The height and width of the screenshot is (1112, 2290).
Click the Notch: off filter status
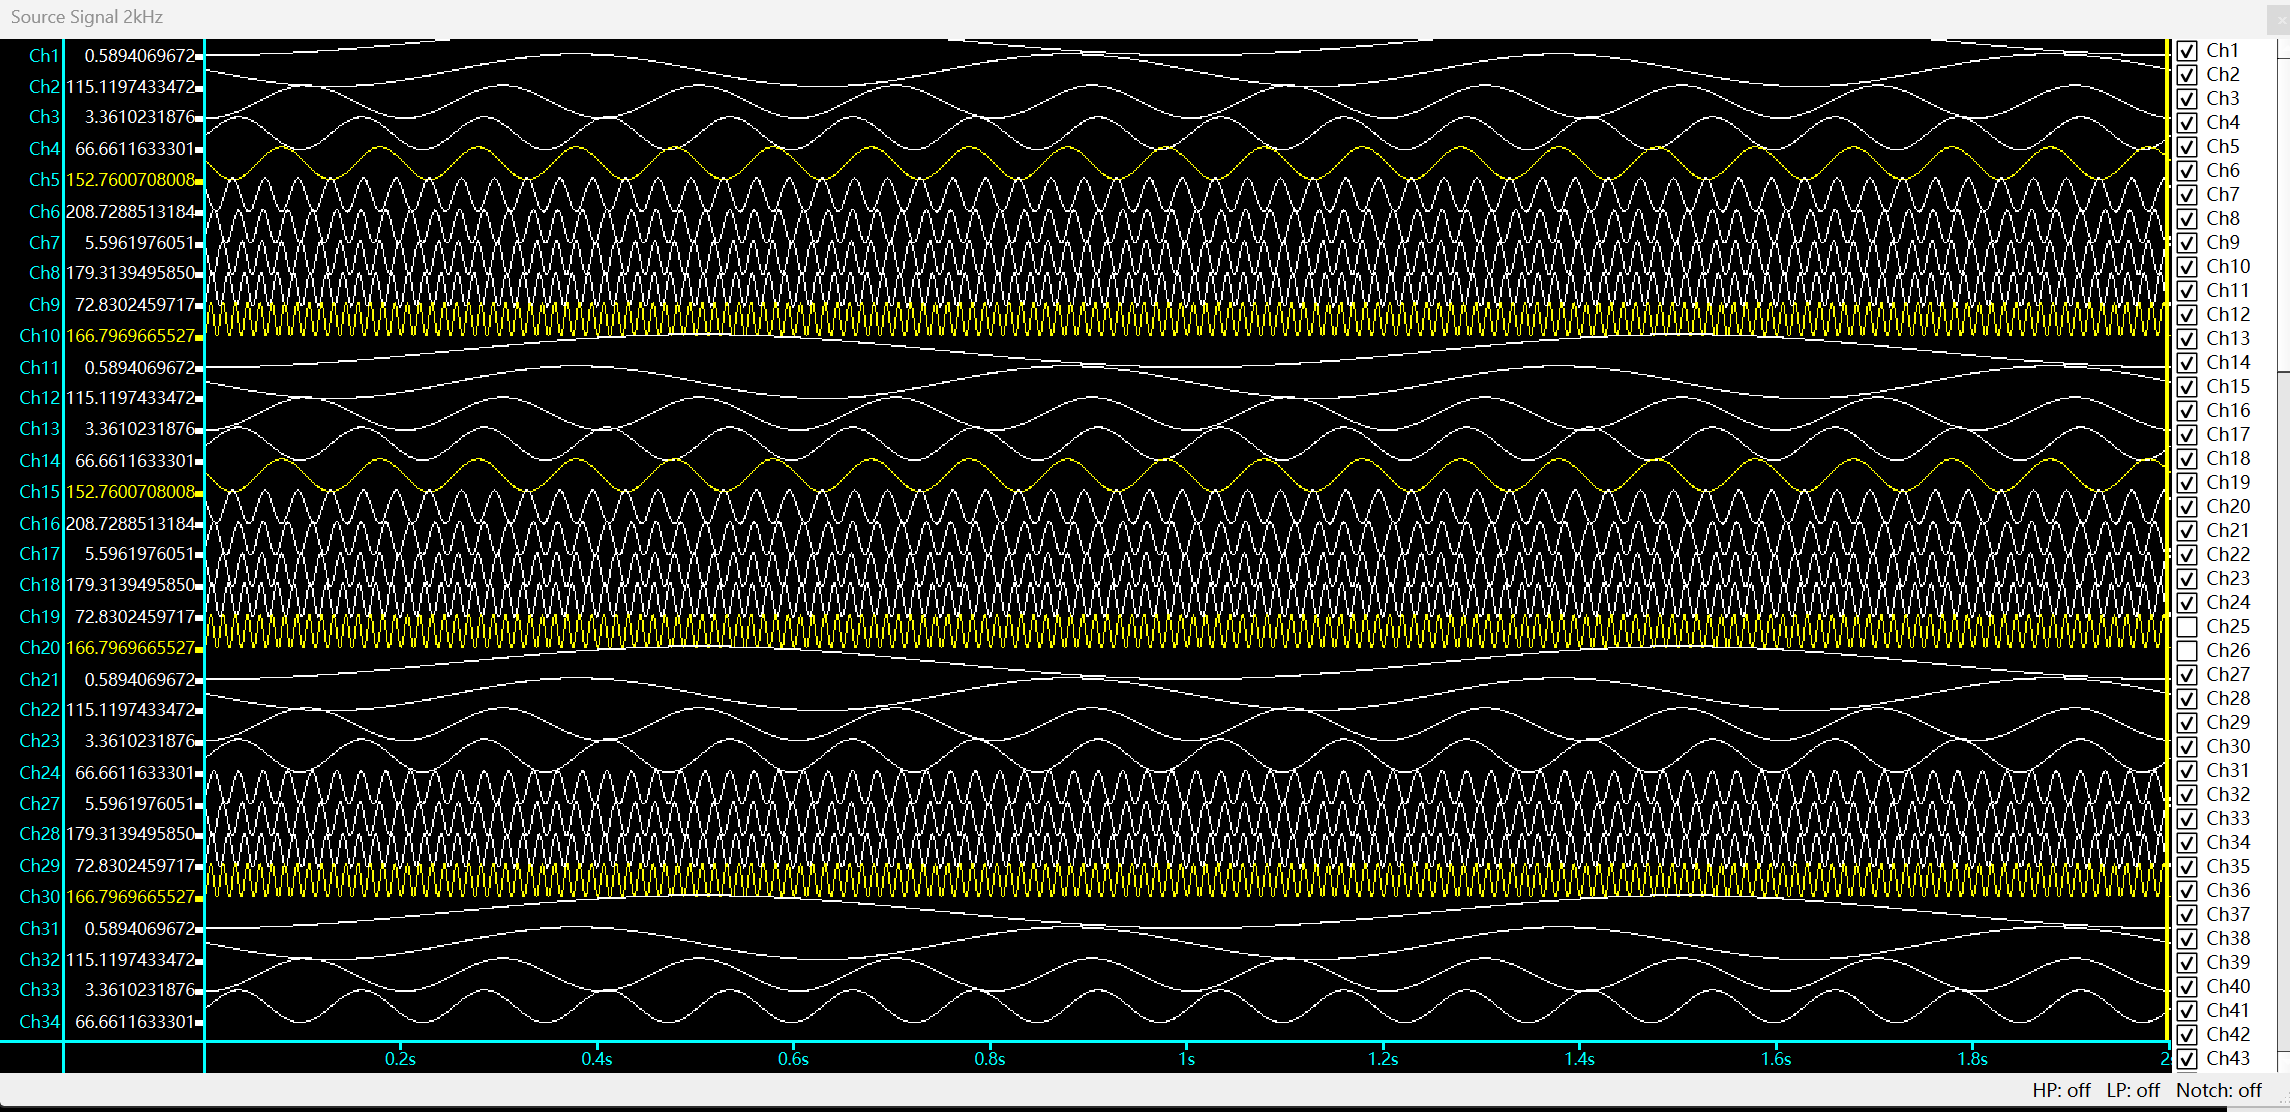pyautogui.click(x=2219, y=1090)
